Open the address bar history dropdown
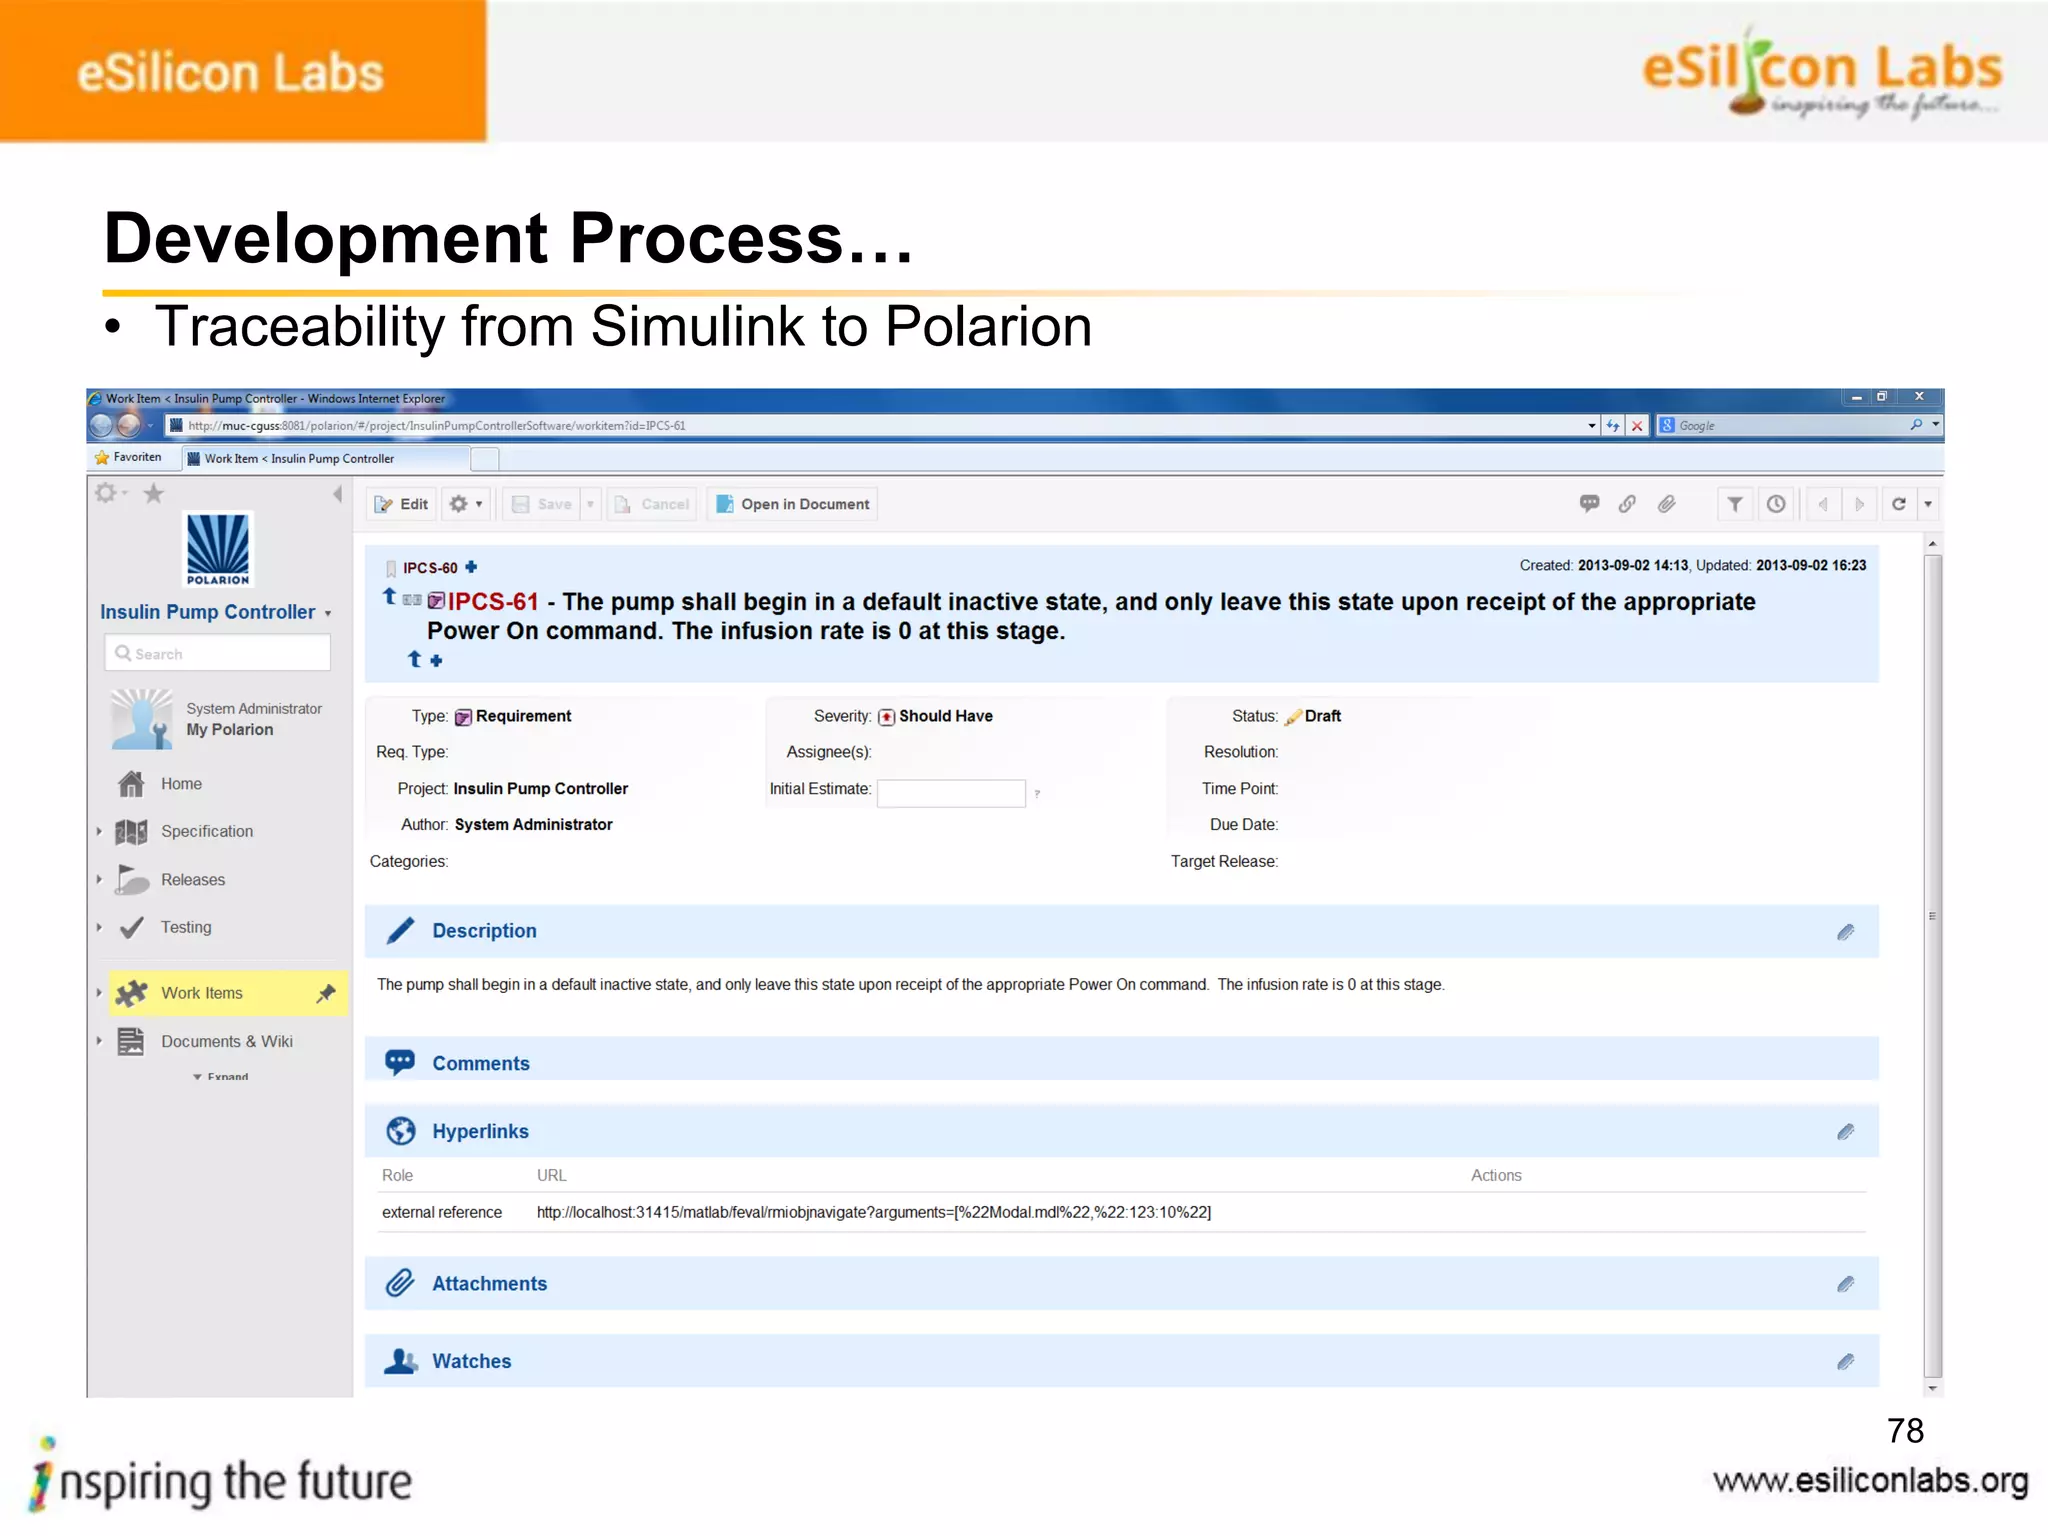This screenshot has height=1536, width=2048. [1592, 425]
